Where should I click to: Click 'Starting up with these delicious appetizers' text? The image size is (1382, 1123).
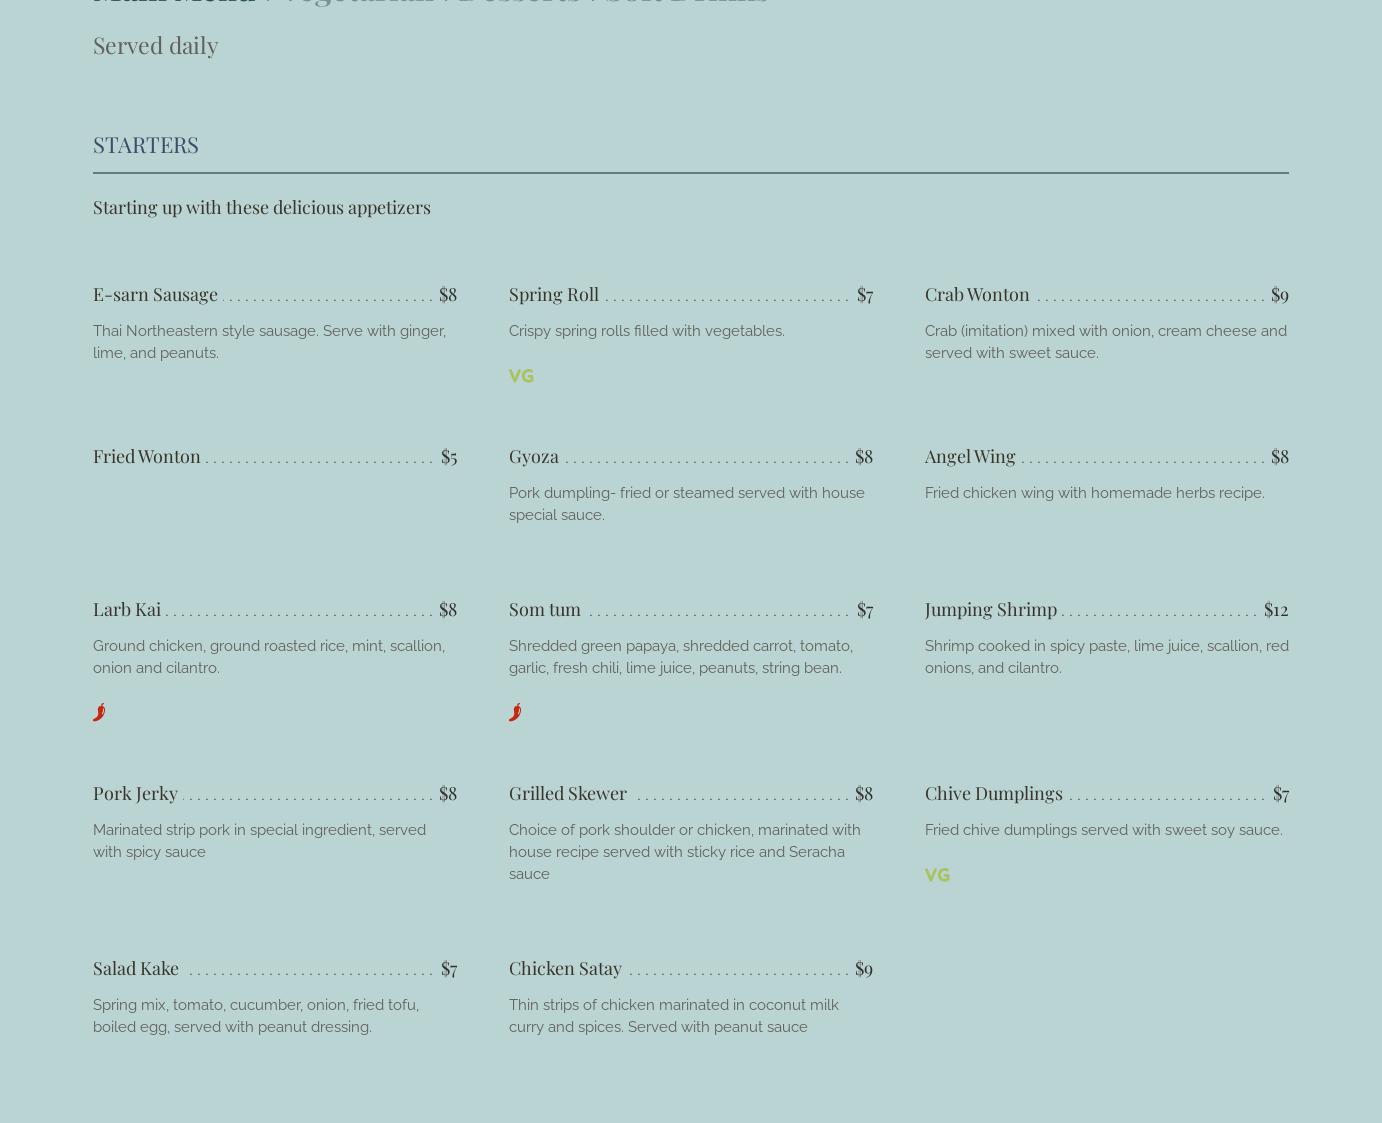pyautogui.click(x=262, y=207)
